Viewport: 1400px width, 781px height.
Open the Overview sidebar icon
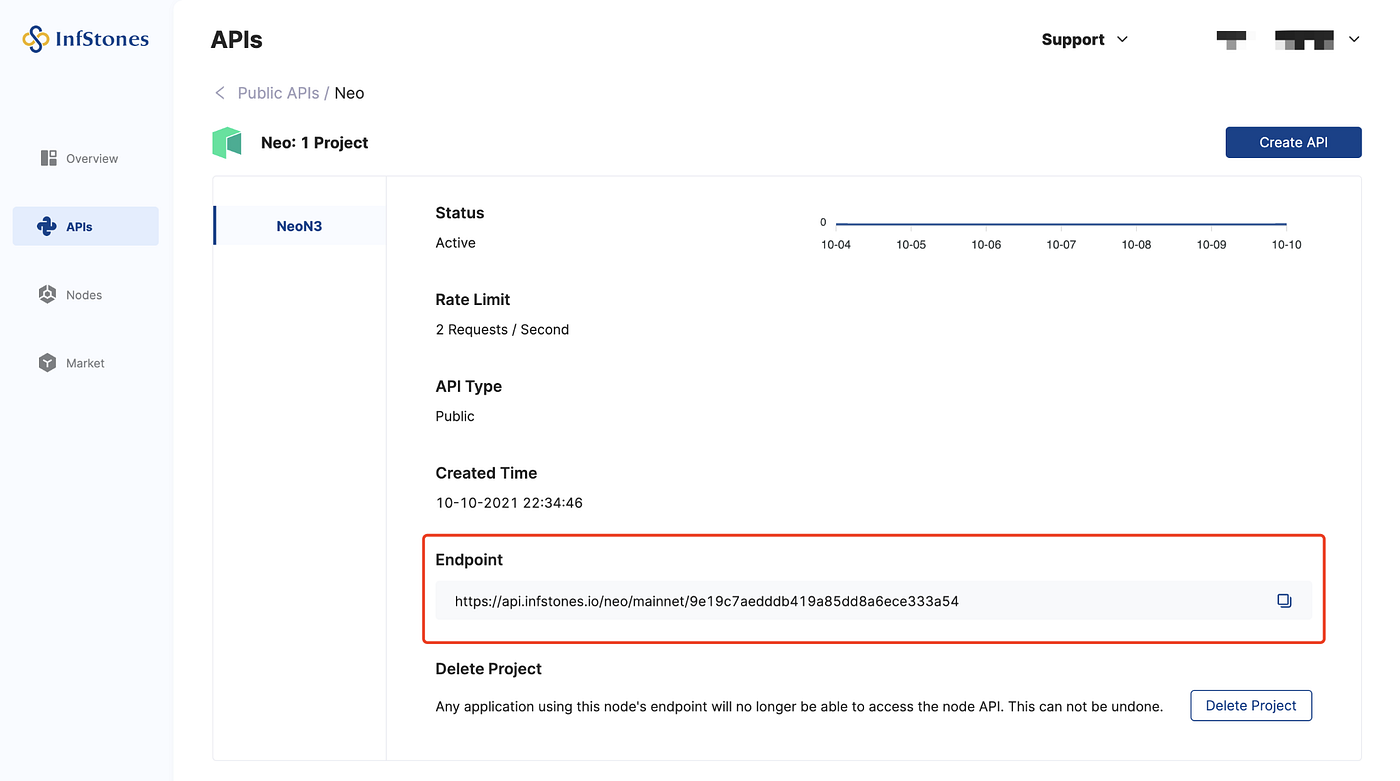(48, 158)
